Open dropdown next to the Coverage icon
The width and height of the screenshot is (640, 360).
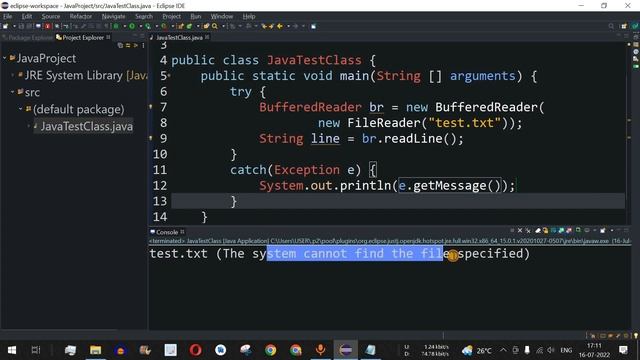[x=157, y=26]
